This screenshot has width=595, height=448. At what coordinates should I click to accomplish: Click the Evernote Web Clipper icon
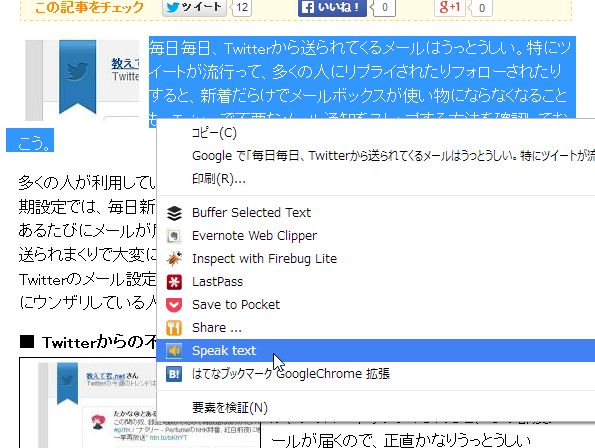pos(174,236)
